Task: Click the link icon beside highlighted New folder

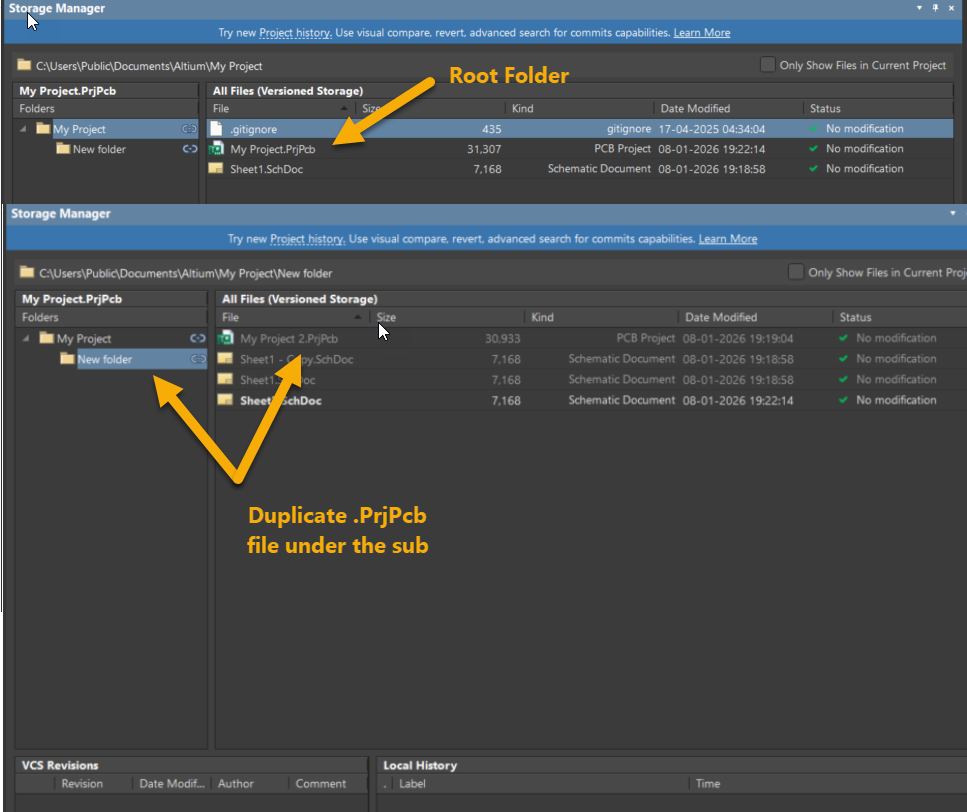Action: click(x=197, y=359)
